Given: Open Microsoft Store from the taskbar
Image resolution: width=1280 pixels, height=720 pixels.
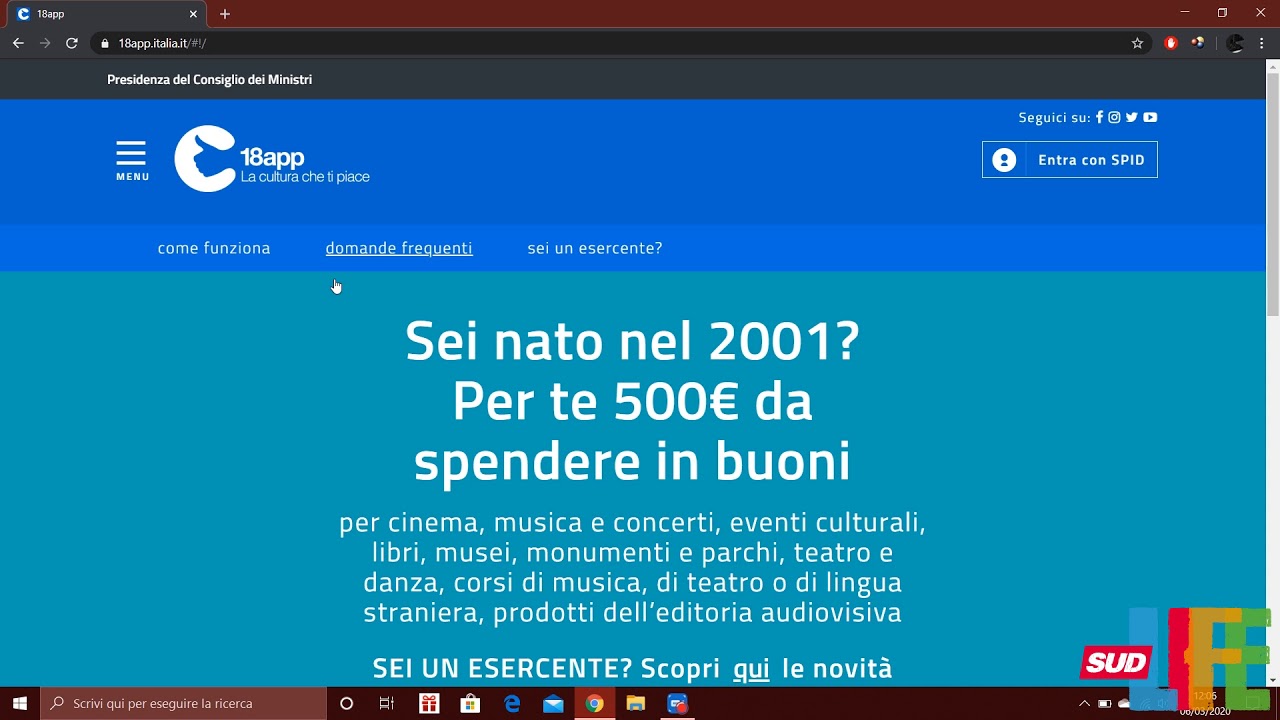Looking at the screenshot, I should [x=470, y=704].
